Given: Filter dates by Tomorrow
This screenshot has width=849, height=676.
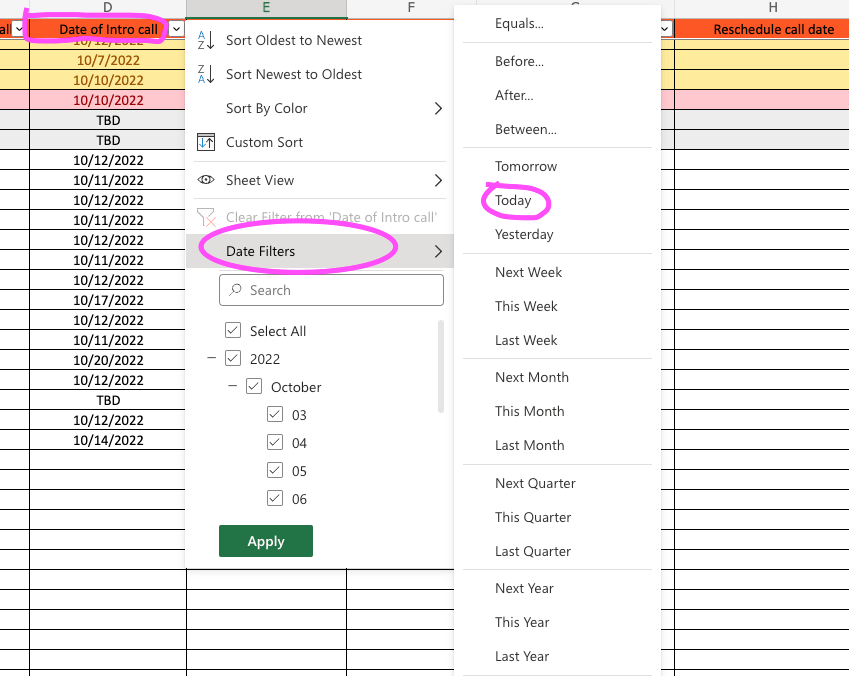Looking at the screenshot, I should (558, 166).
